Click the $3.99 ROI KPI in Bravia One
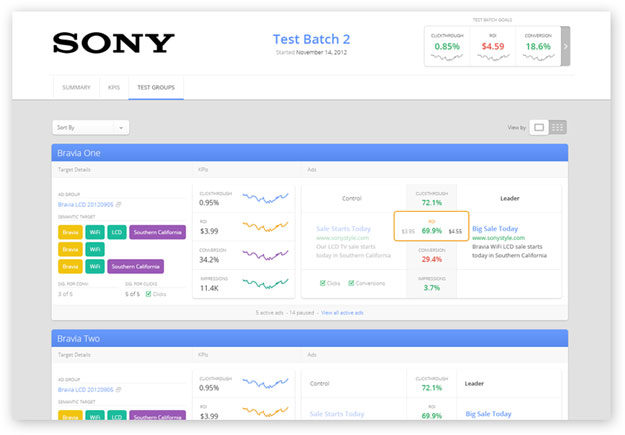625x435 pixels. pyautogui.click(x=209, y=231)
